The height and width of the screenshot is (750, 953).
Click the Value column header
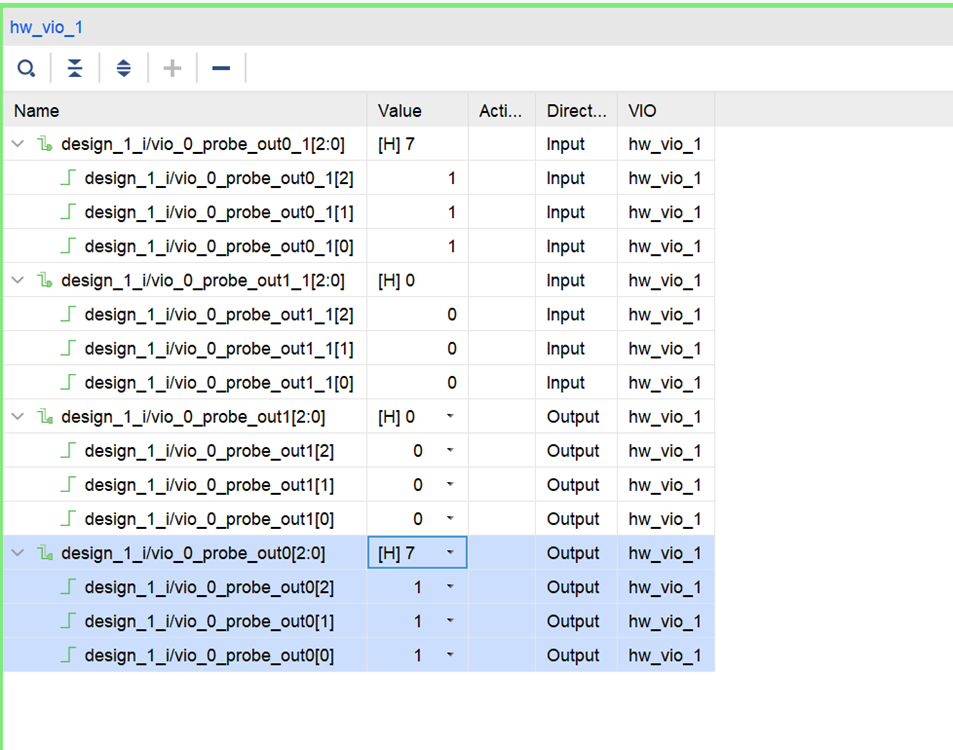tap(400, 111)
